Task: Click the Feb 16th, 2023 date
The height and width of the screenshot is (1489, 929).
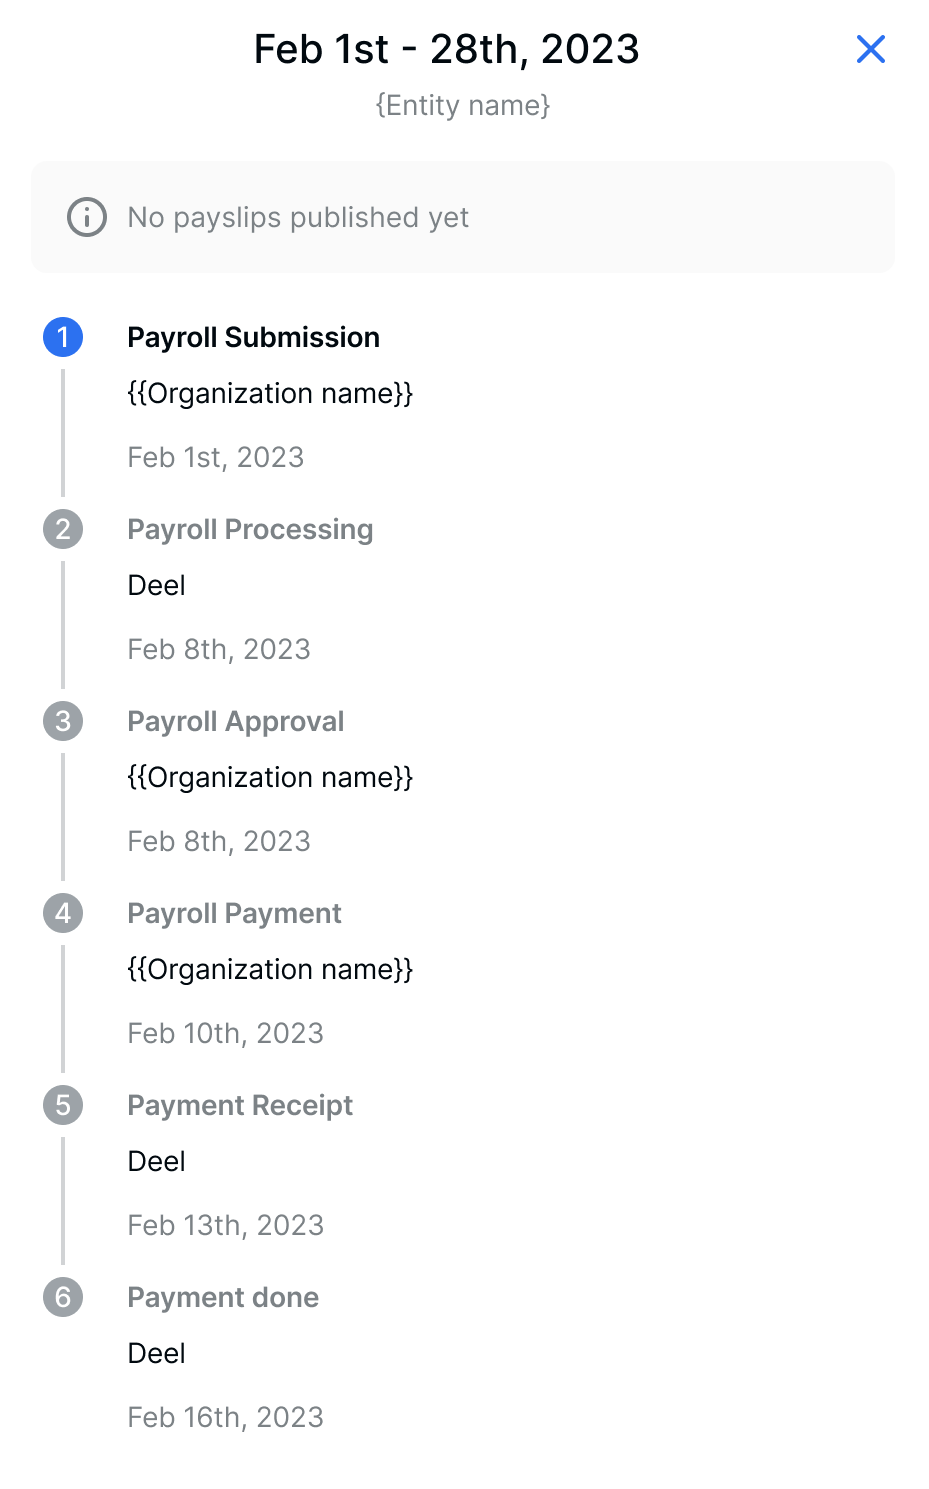Action: (225, 1417)
